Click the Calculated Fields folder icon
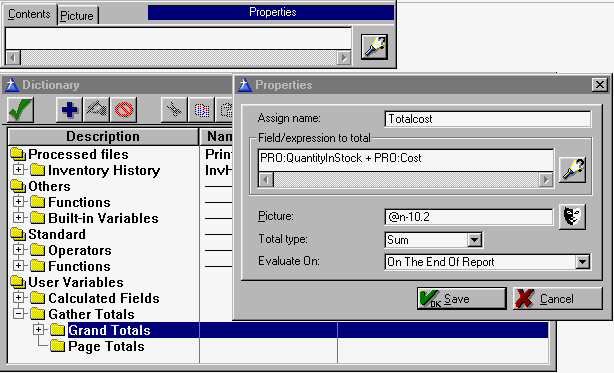The image size is (614, 373). [x=38, y=298]
